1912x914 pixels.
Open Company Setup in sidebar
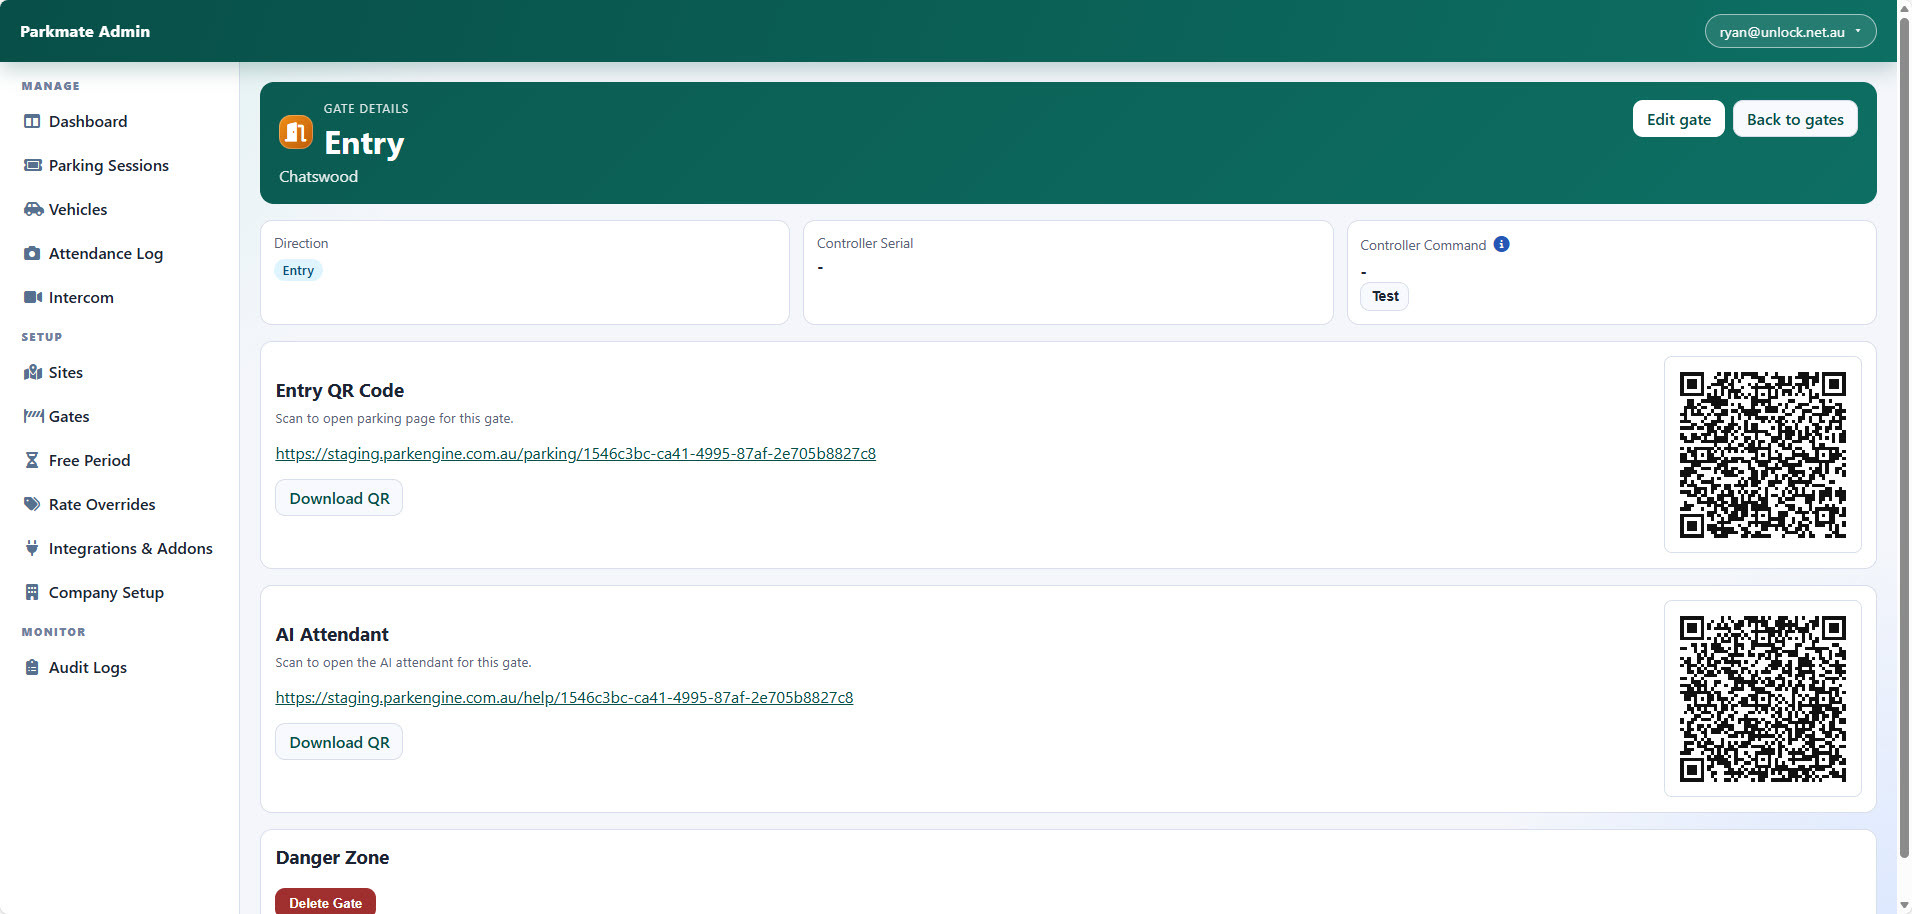tap(106, 593)
